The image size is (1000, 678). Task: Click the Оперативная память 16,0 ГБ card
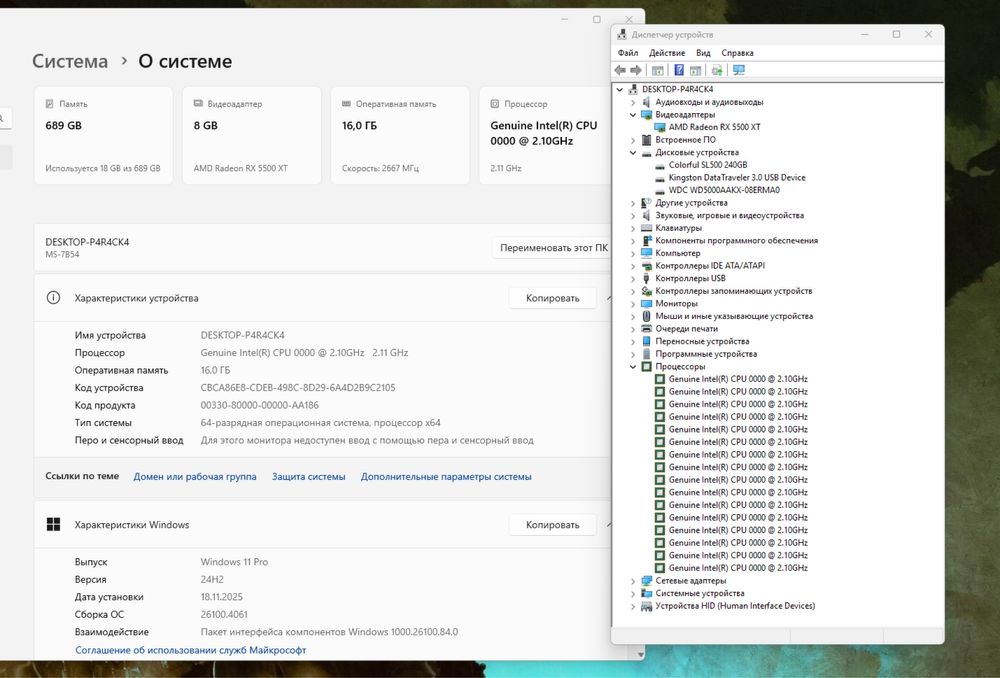(400, 136)
